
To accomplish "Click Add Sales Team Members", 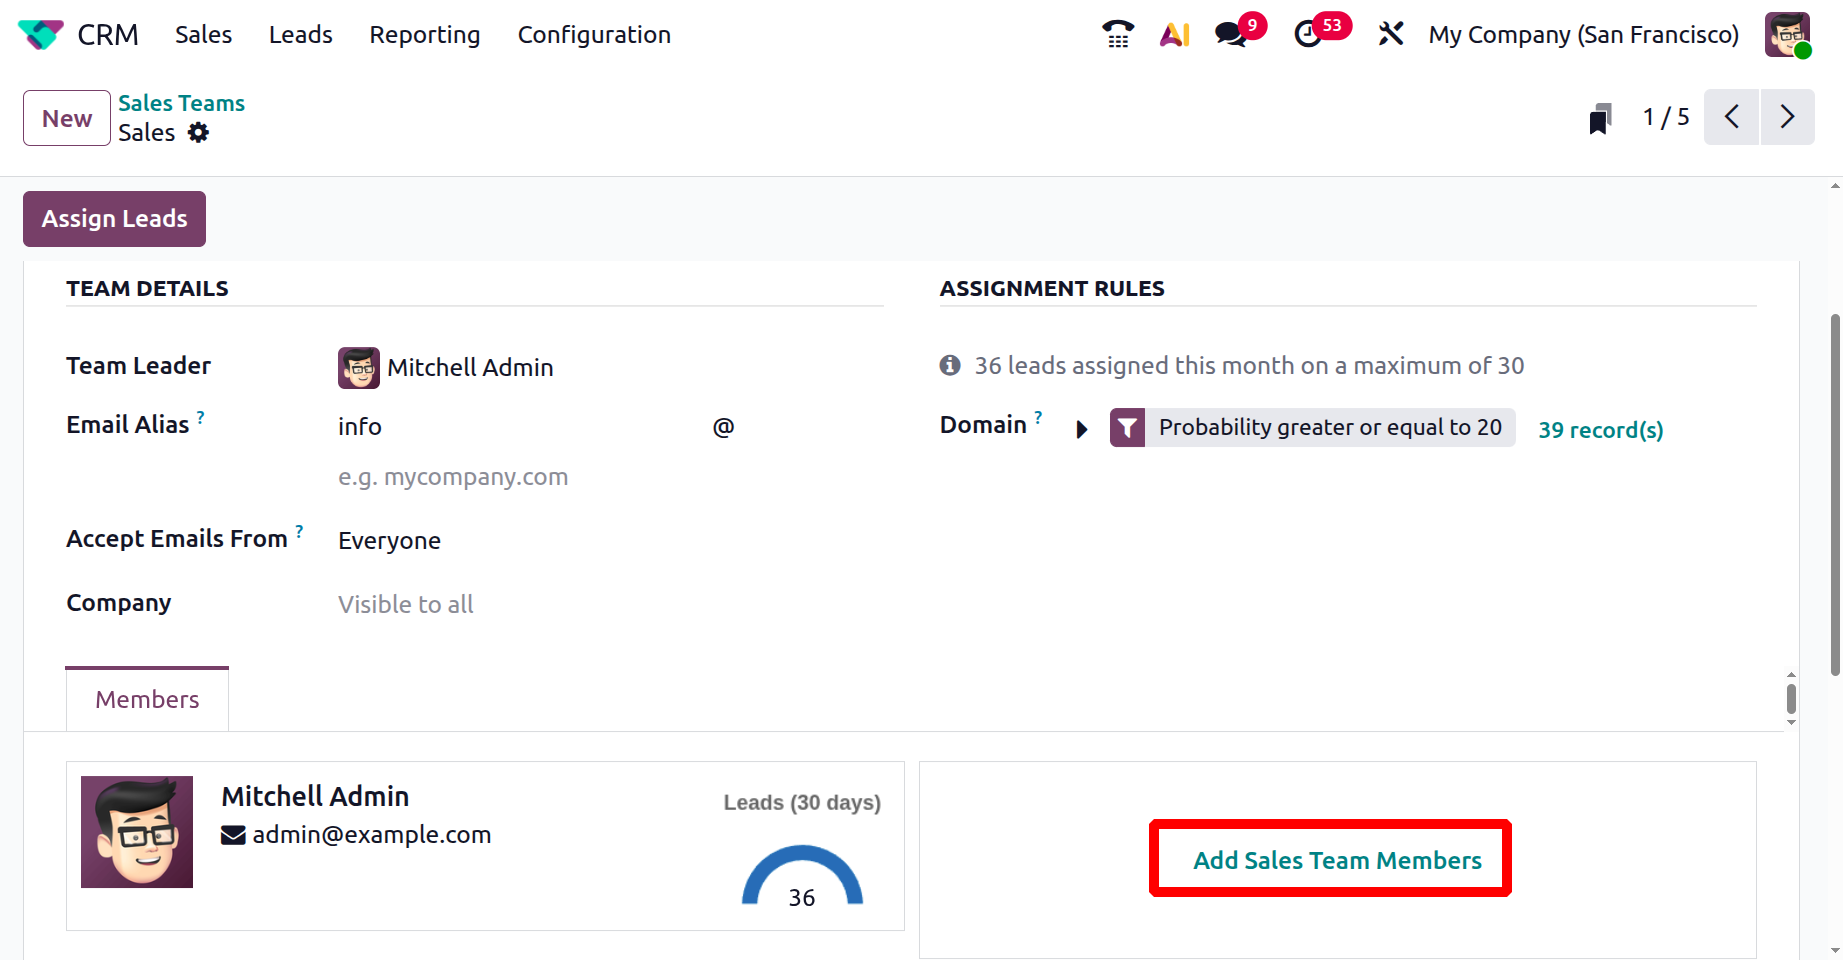I will [1337, 860].
